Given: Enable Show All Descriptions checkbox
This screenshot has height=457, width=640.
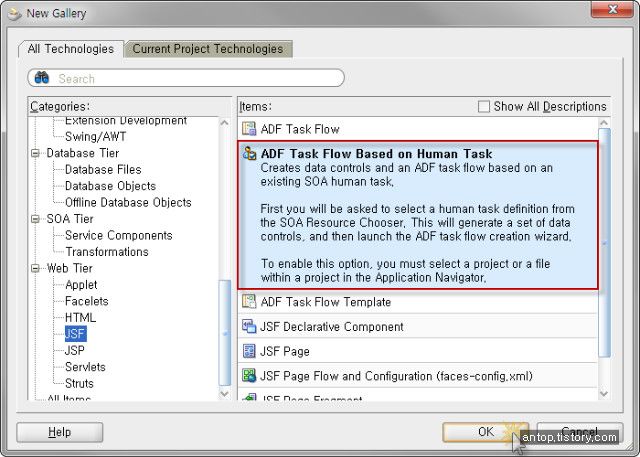Looking at the screenshot, I should 484,106.
